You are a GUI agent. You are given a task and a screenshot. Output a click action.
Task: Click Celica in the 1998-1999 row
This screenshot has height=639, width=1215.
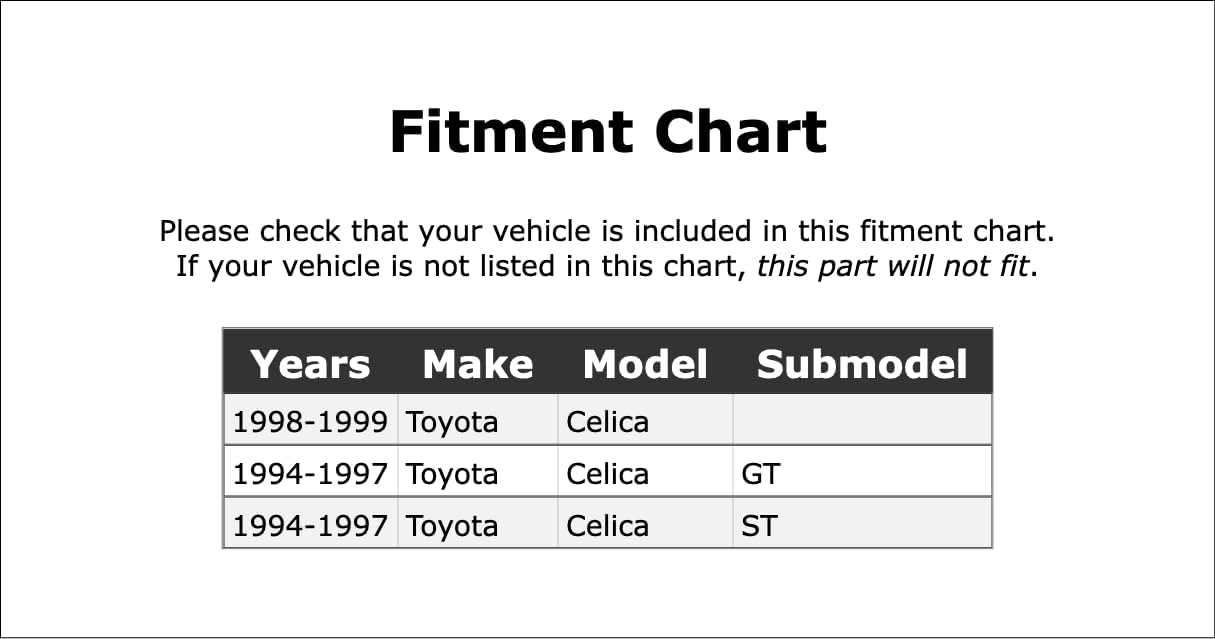(608, 422)
